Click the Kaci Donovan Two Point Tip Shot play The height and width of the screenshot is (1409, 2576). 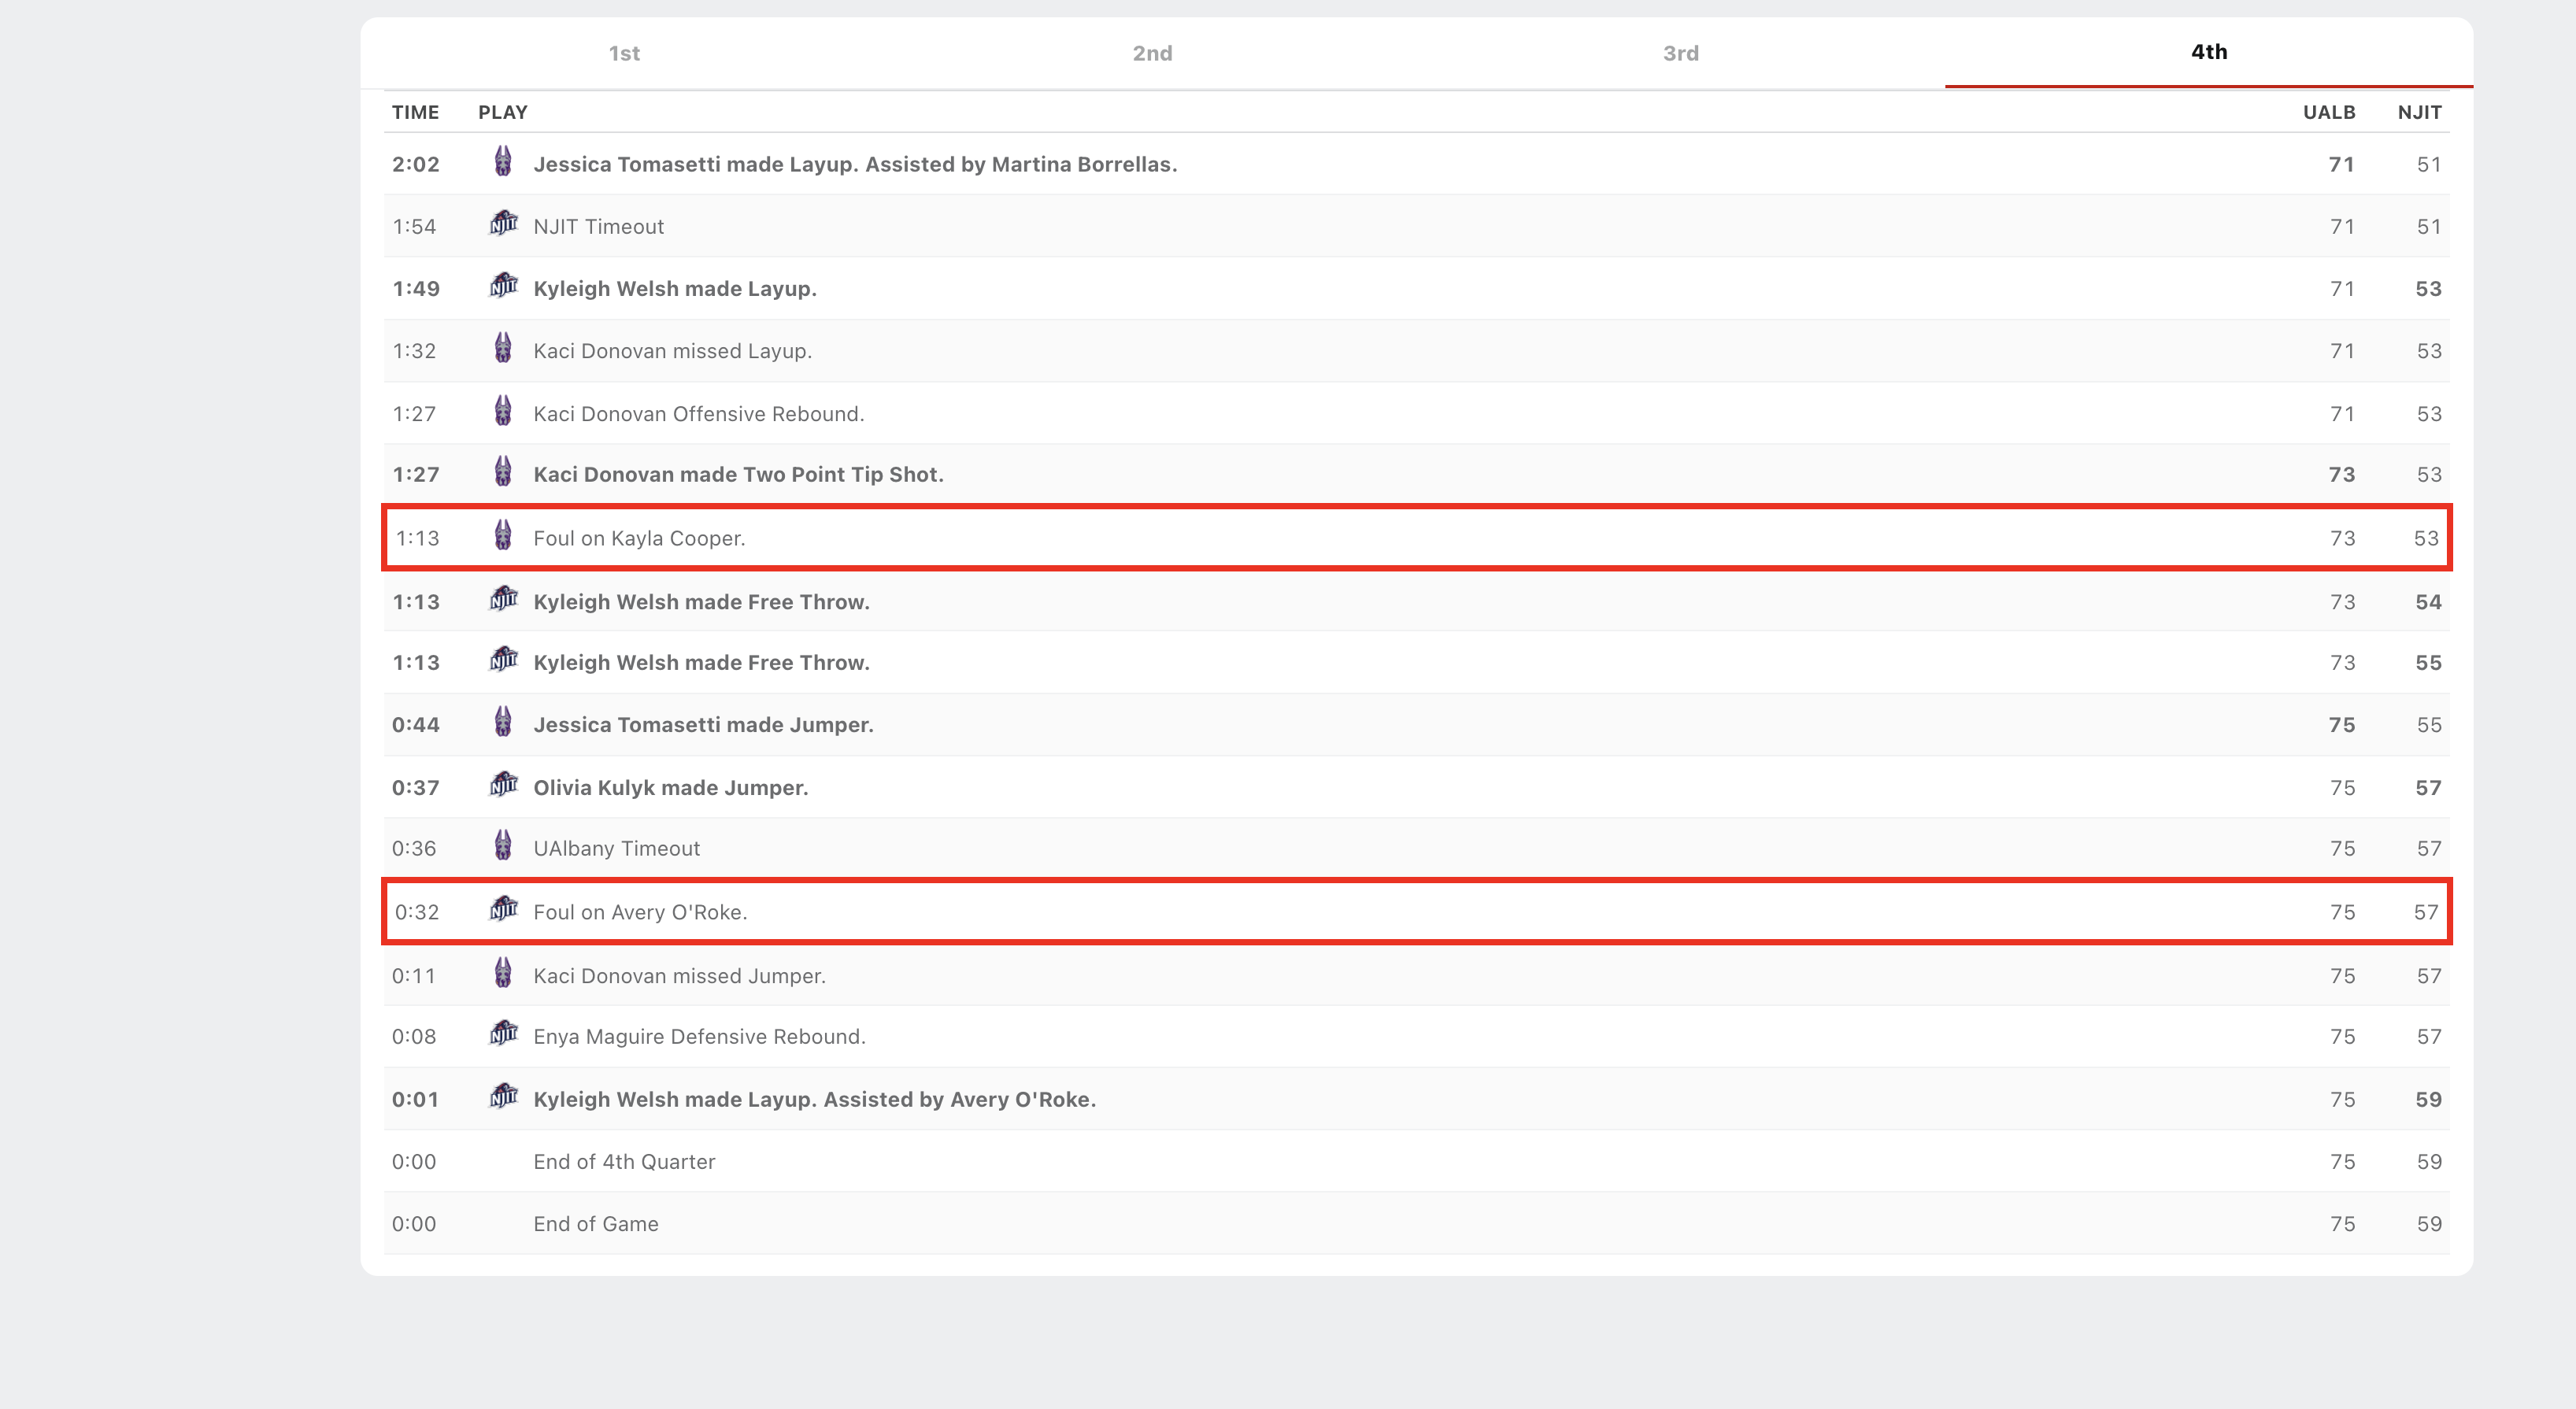[738, 475]
